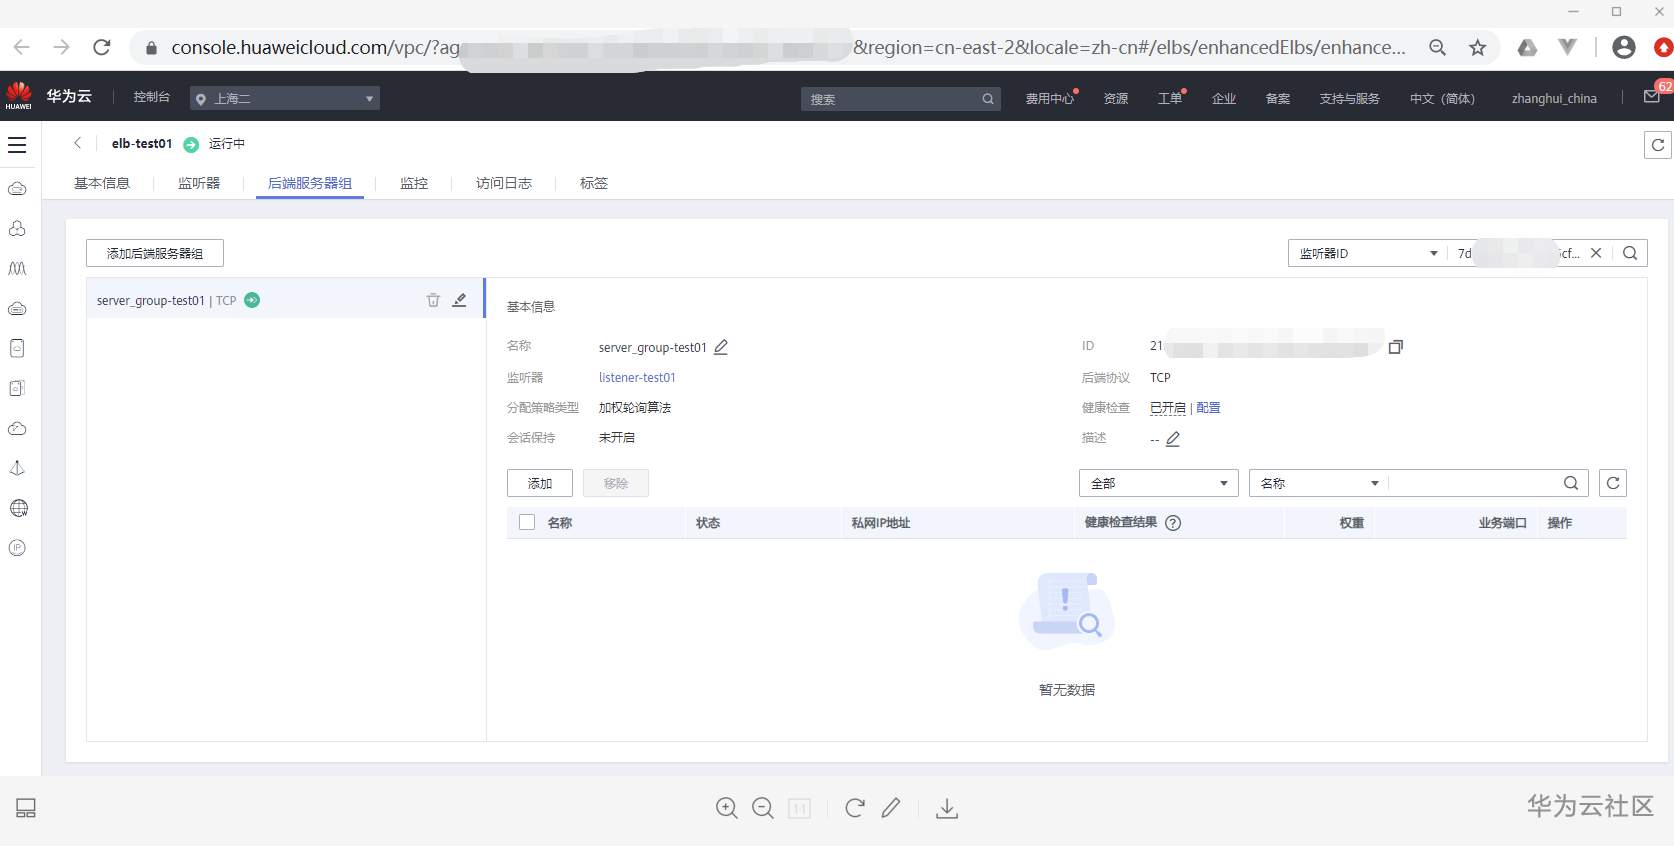Viewport: 1674px width, 846px height.
Task: Download the image from the viewer toolbar
Action: (x=947, y=808)
